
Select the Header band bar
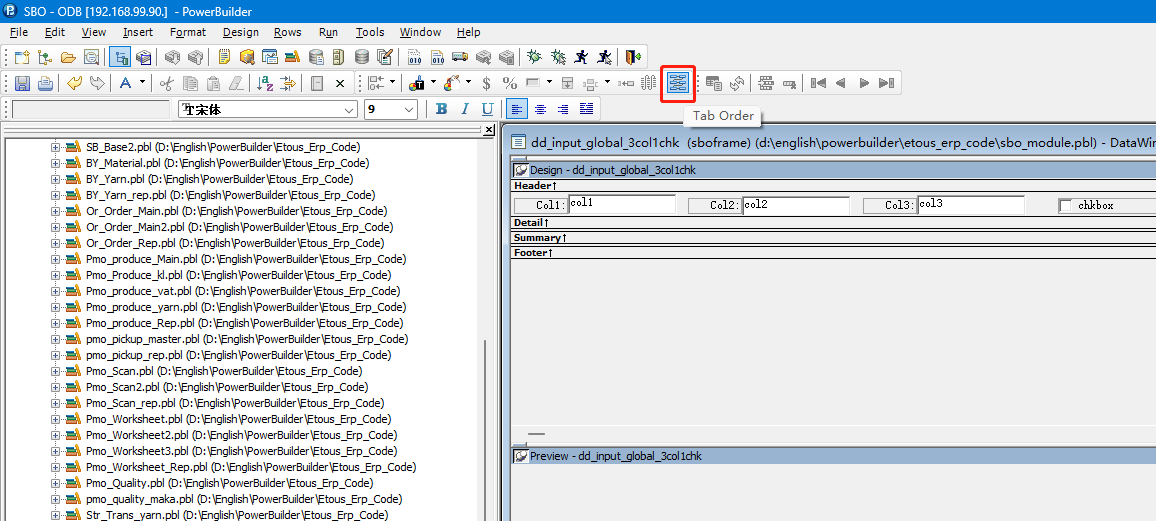[833, 186]
